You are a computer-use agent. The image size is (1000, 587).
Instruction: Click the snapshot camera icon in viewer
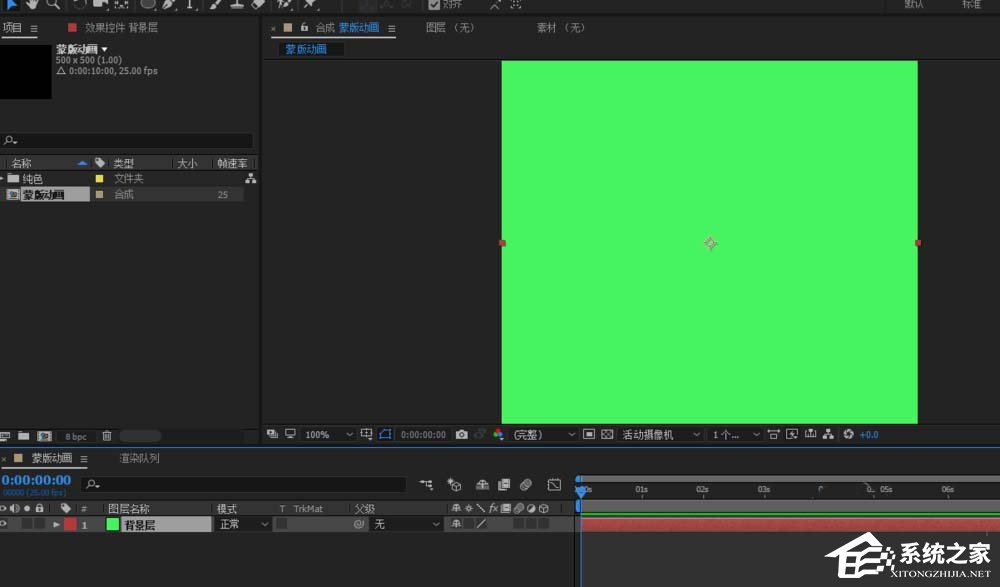click(461, 435)
